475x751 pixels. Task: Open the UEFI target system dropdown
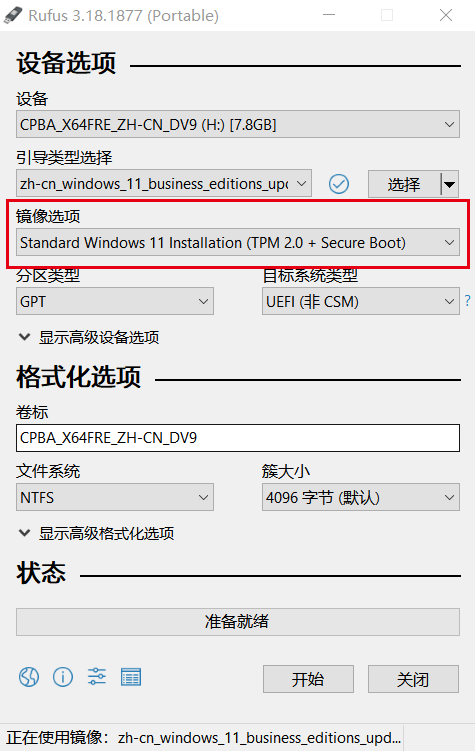(x=361, y=301)
